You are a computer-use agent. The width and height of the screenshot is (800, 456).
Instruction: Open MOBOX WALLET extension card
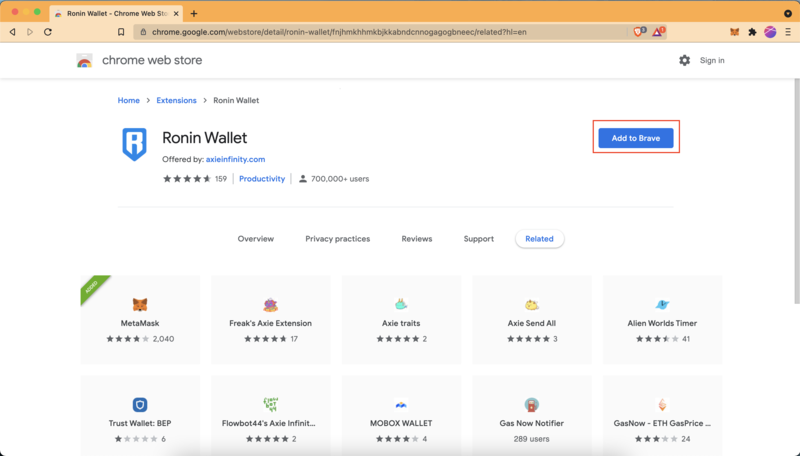pos(401,416)
